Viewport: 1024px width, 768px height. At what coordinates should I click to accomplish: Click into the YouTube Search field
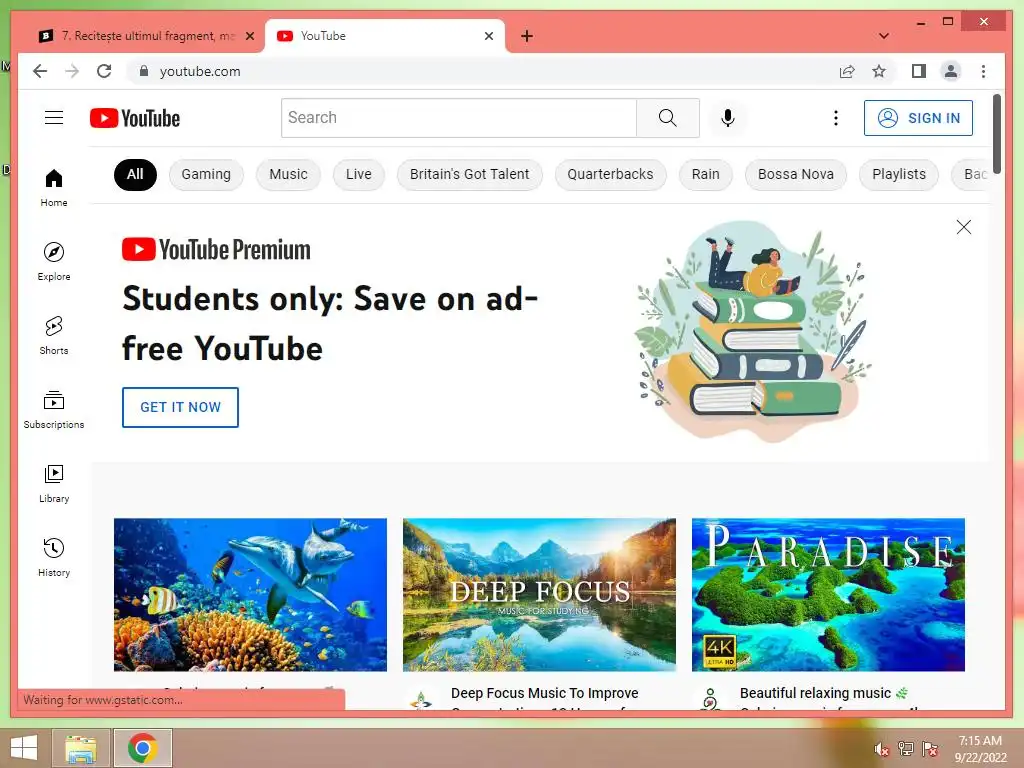(458, 118)
